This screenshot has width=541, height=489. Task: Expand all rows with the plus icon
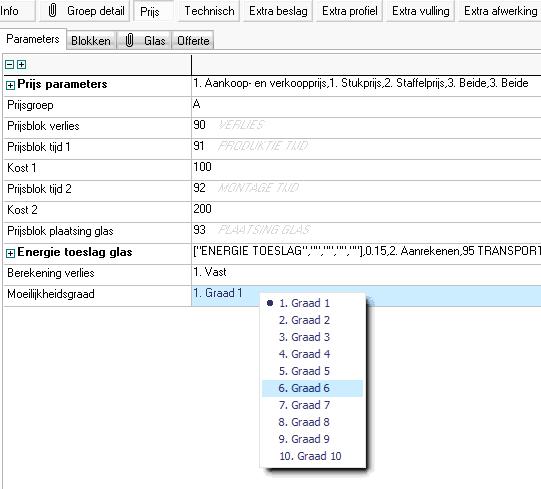click(21, 65)
